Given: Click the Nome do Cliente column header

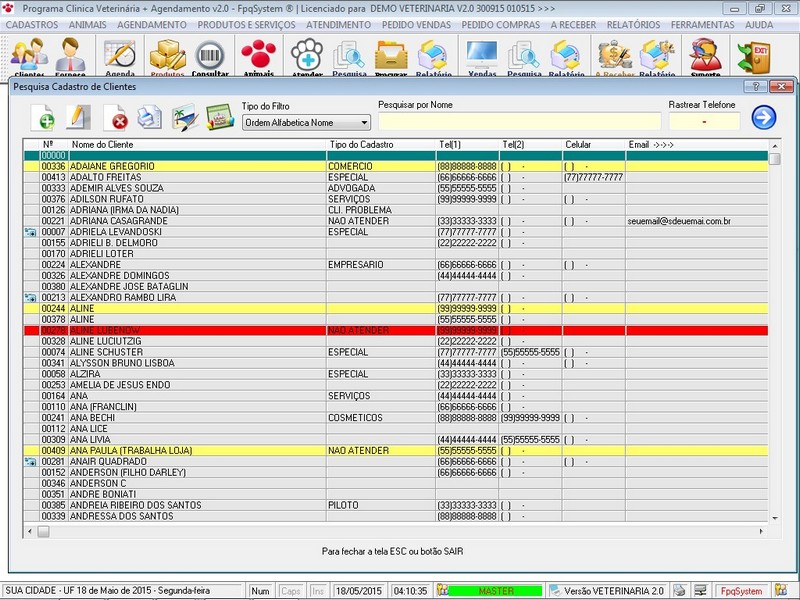Looking at the screenshot, I should [198, 144].
